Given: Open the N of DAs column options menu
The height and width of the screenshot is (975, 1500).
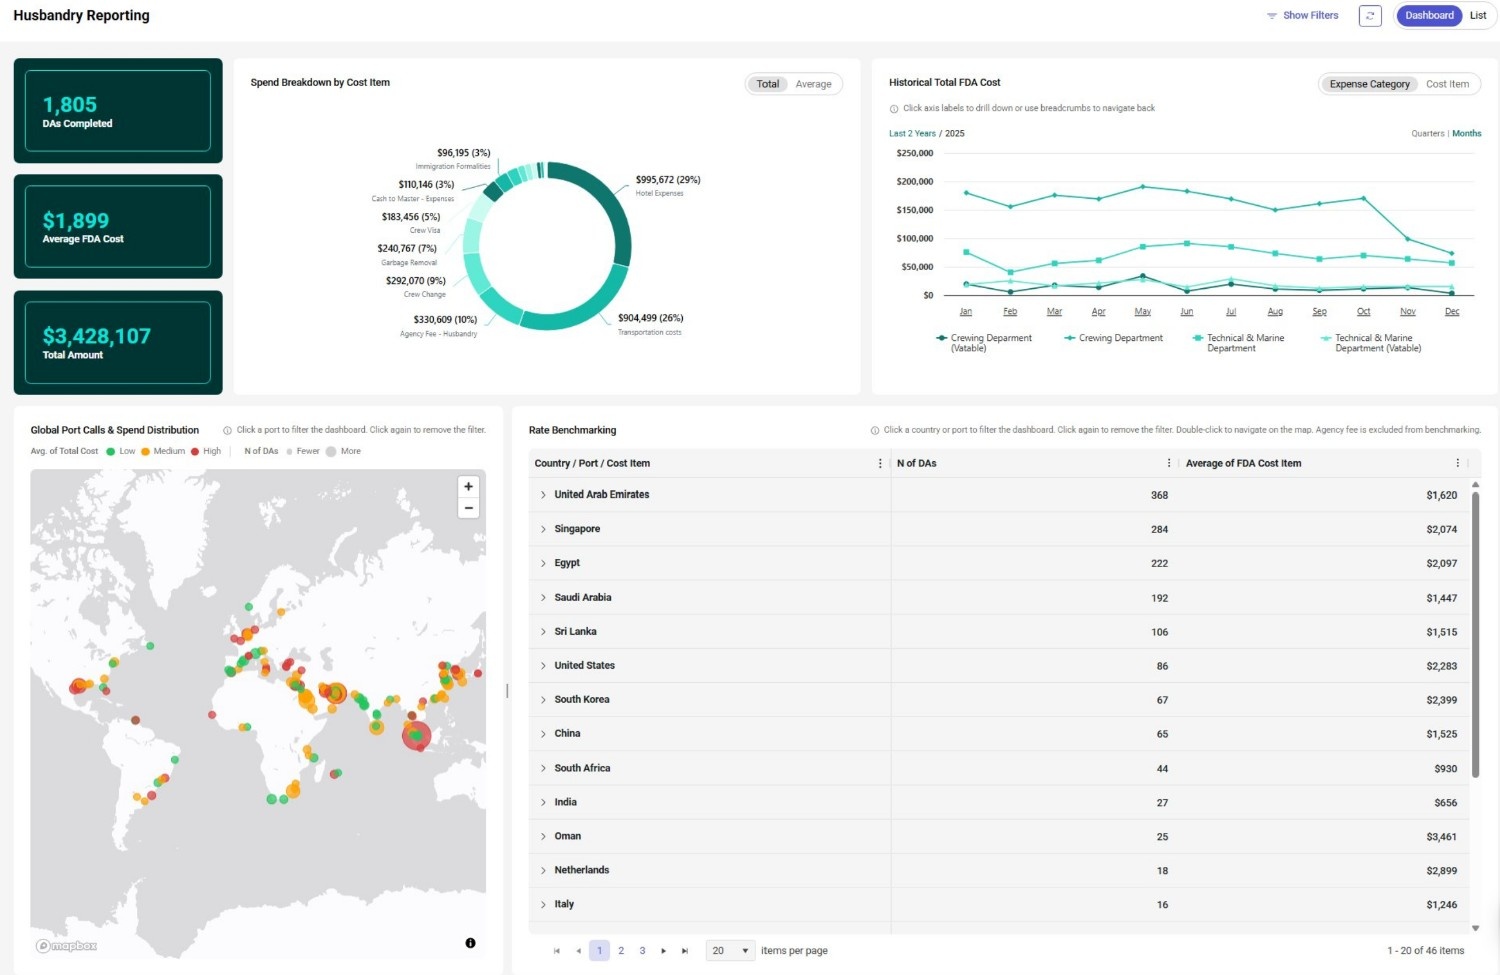Looking at the screenshot, I should (x=1169, y=463).
